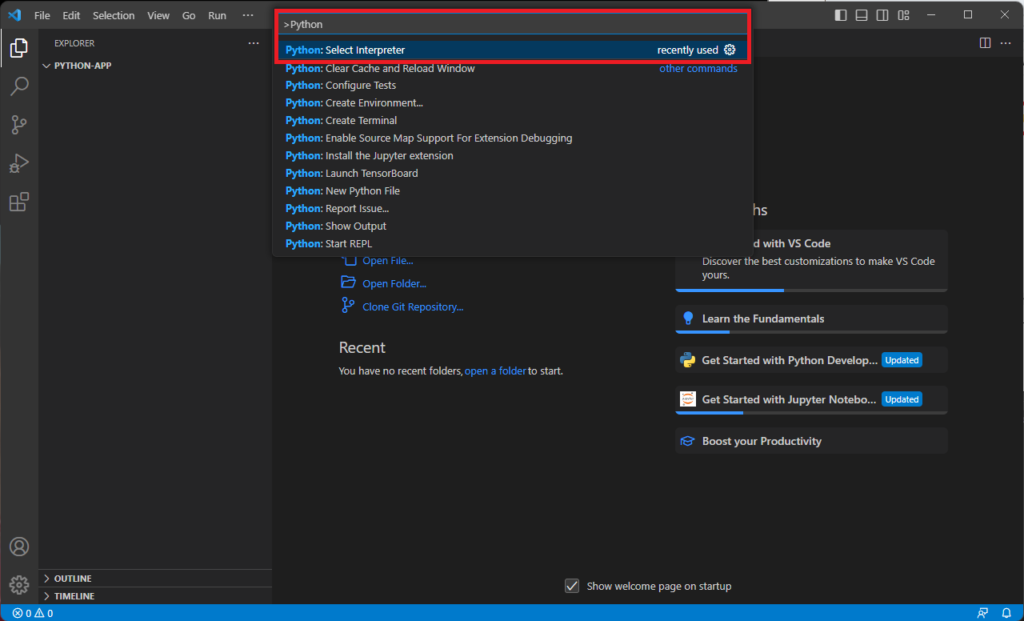The height and width of the screenshot is (621, 1024).
Task: Choose Python: New Python File command
Action: coord(513,191)
